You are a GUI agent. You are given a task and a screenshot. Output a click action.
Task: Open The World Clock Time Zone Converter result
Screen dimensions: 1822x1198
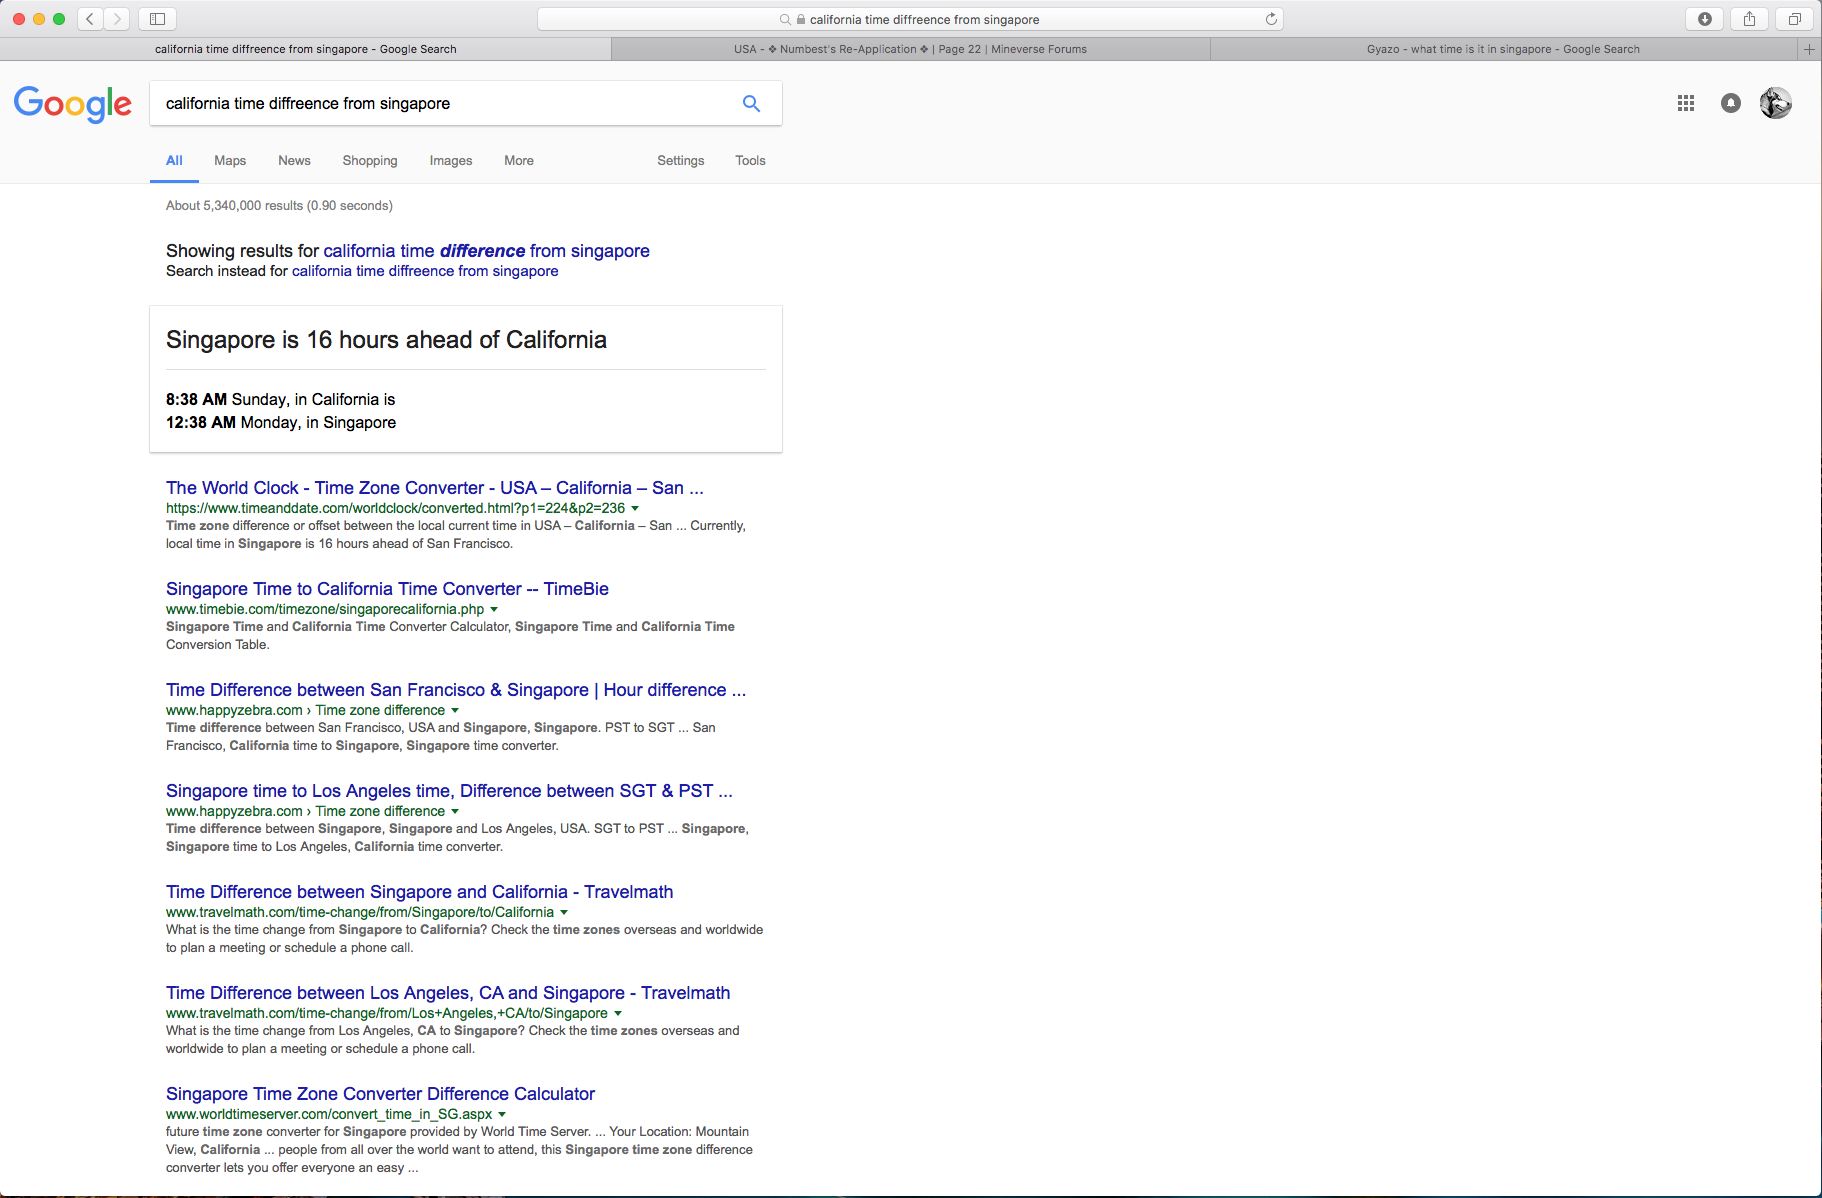(435, 488)
